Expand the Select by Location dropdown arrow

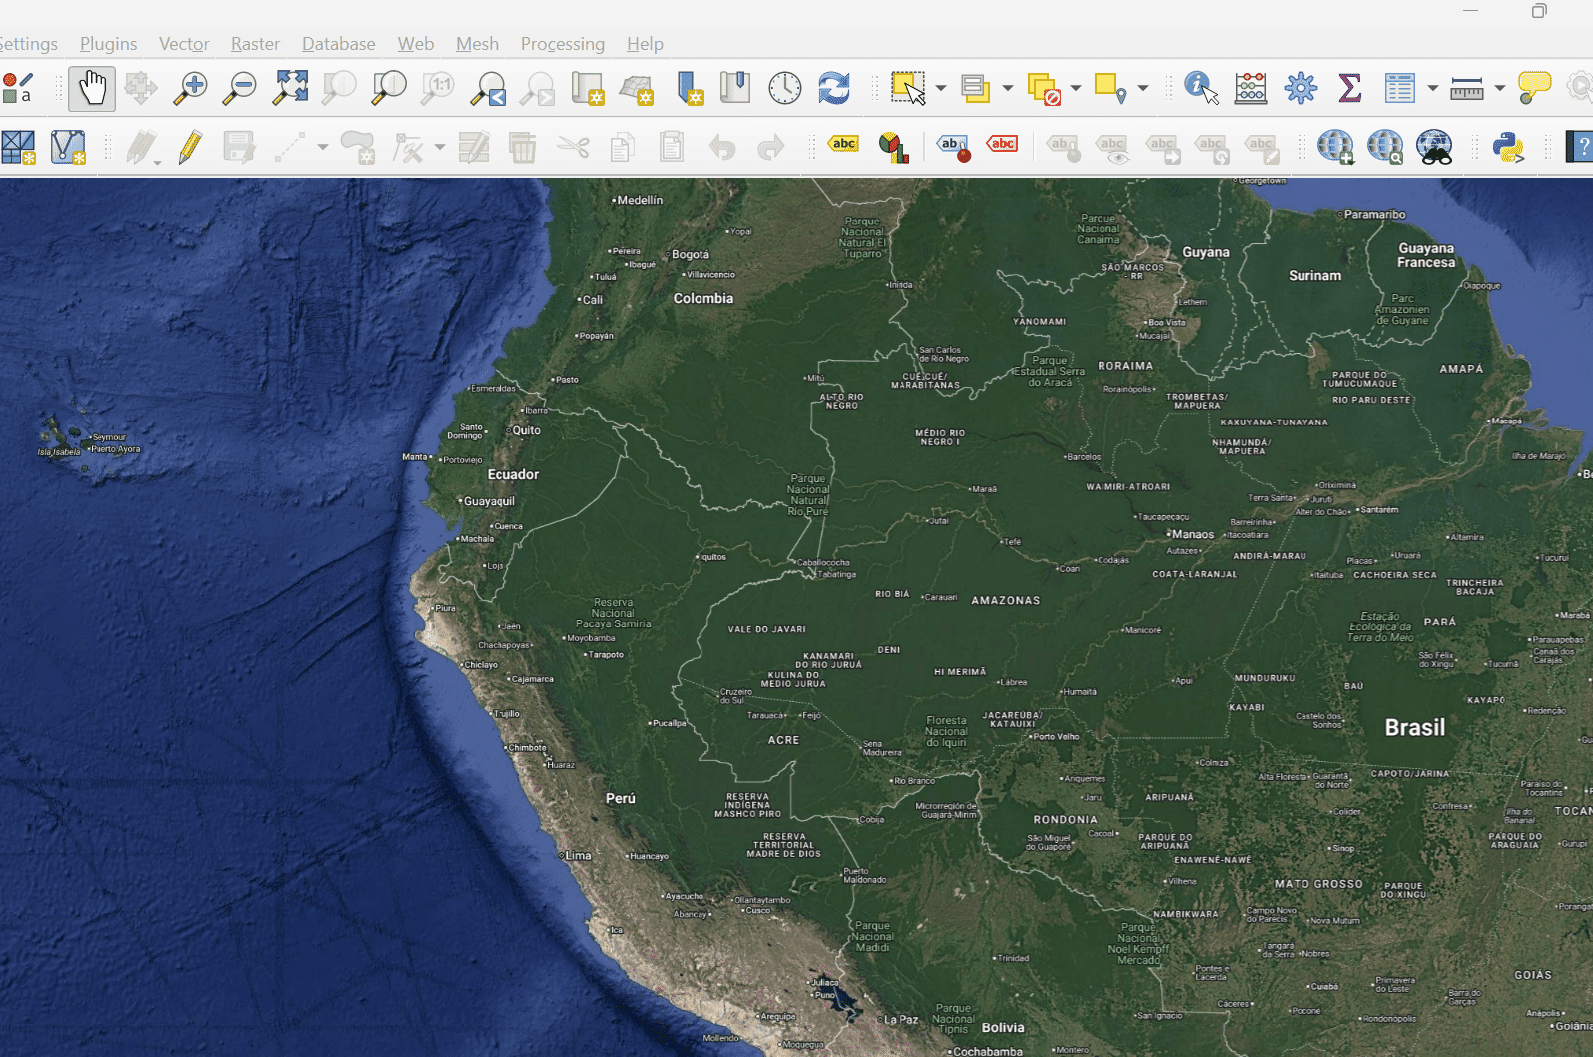(1143, 88)
